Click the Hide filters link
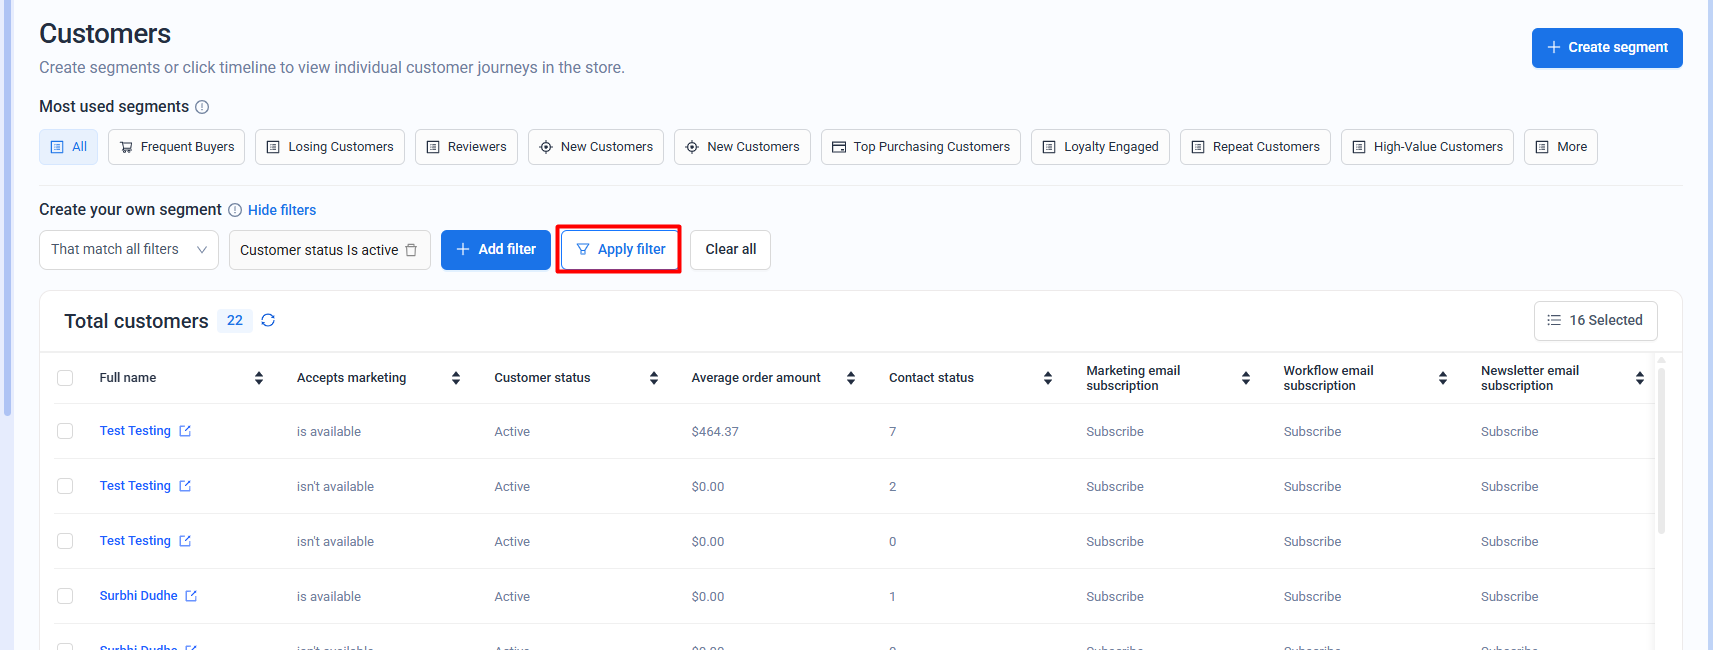Viewport: 1713px width, 650px height. [282, 210]
